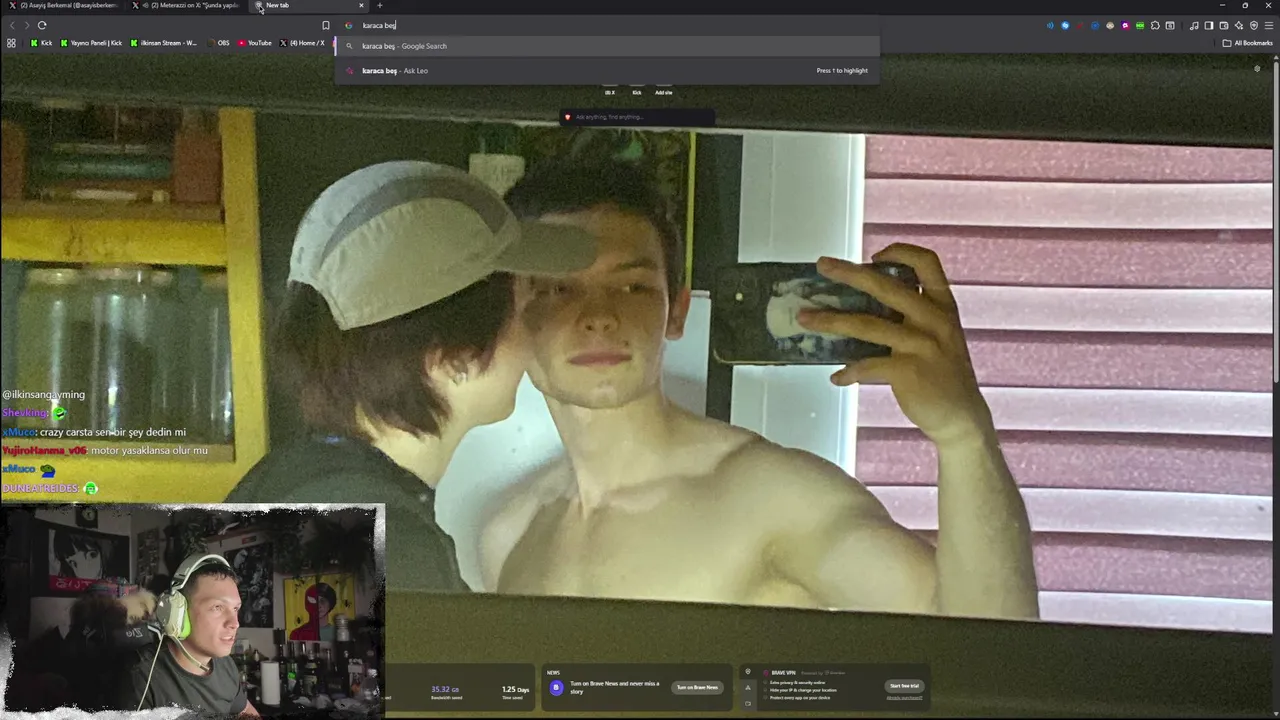Toggle the browser sidebar panel

pyautogui.click(x=1209, y=25)
